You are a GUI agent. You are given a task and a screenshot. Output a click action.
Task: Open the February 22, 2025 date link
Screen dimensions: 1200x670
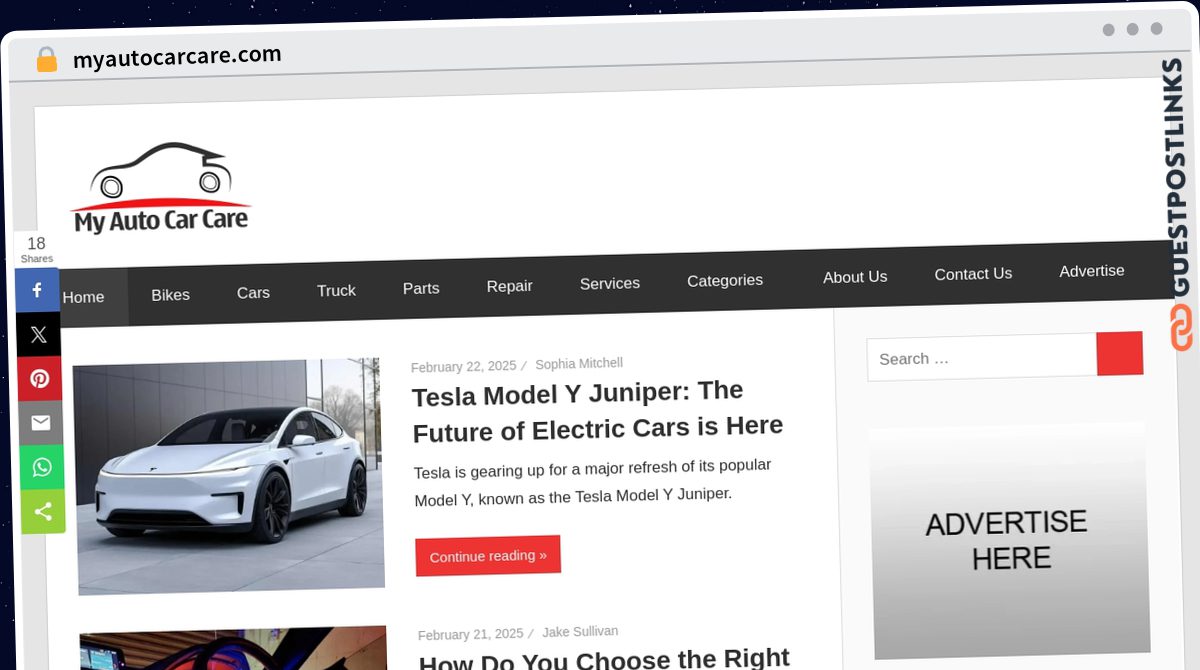463,367
